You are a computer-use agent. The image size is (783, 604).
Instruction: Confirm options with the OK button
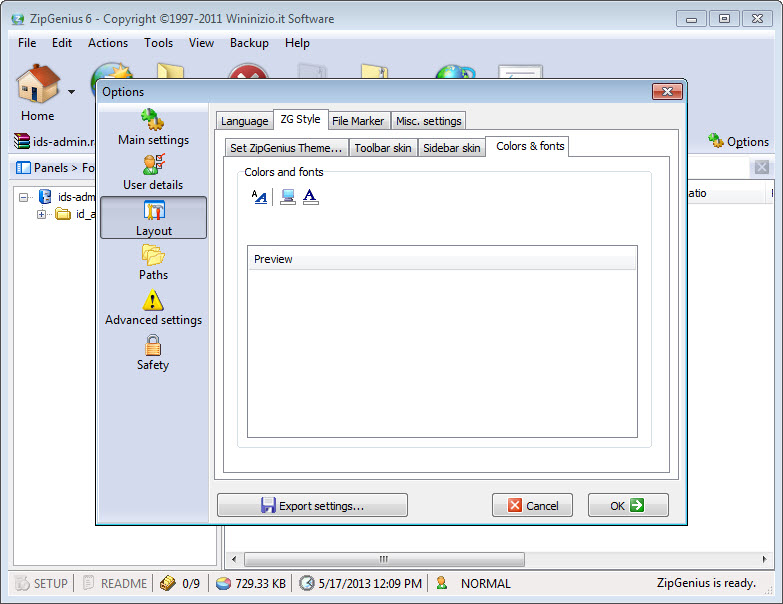(628, 505)
